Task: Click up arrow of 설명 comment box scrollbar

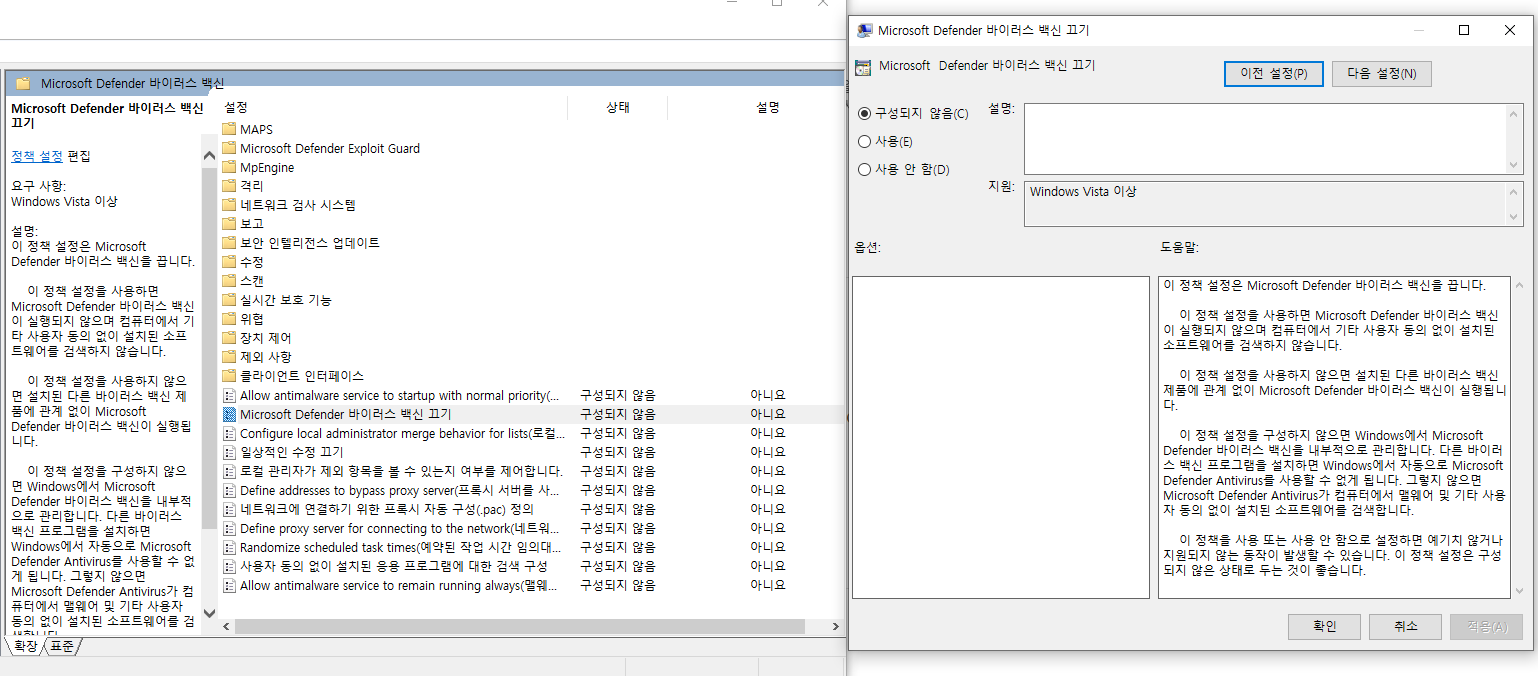Action: [1515, 114]
